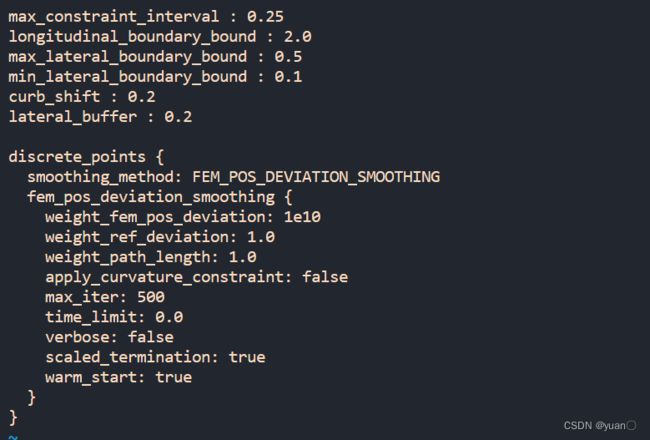Select the max_lateral_boundary_bound line
The width and height of the screenshot is (650, 440).
(155, 56)
